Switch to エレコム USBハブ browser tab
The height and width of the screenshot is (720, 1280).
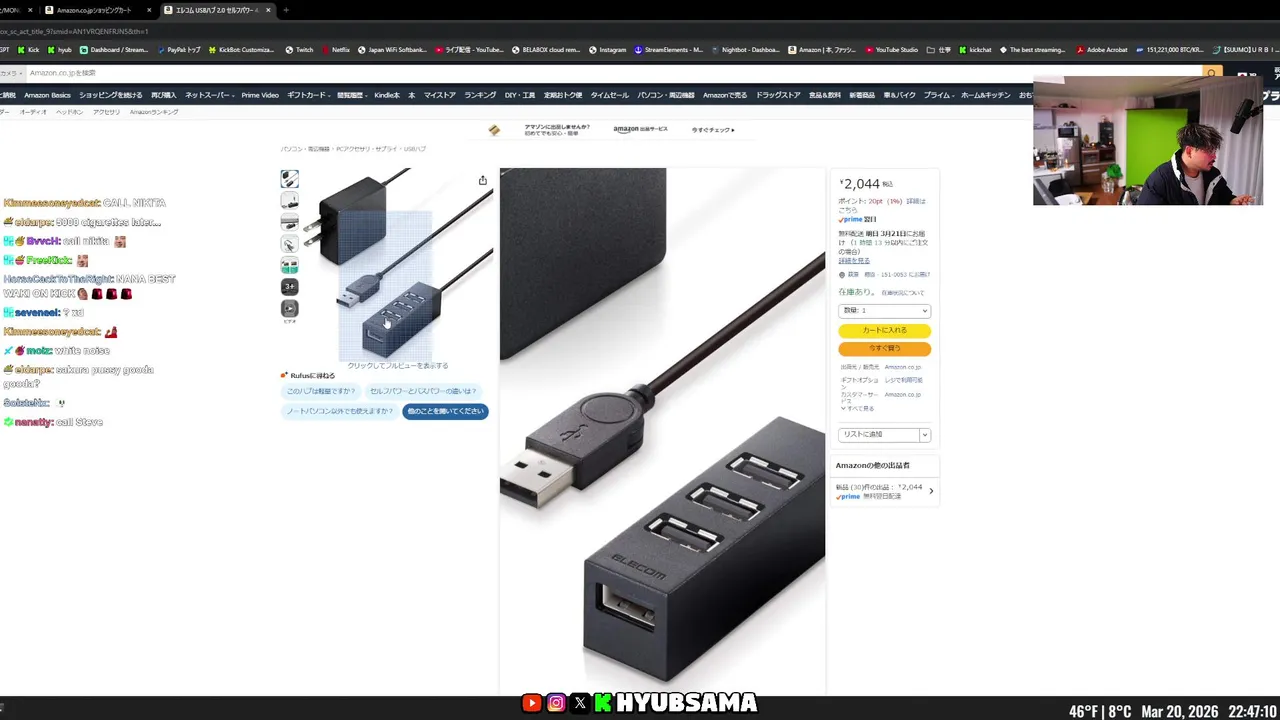[215, 10]
